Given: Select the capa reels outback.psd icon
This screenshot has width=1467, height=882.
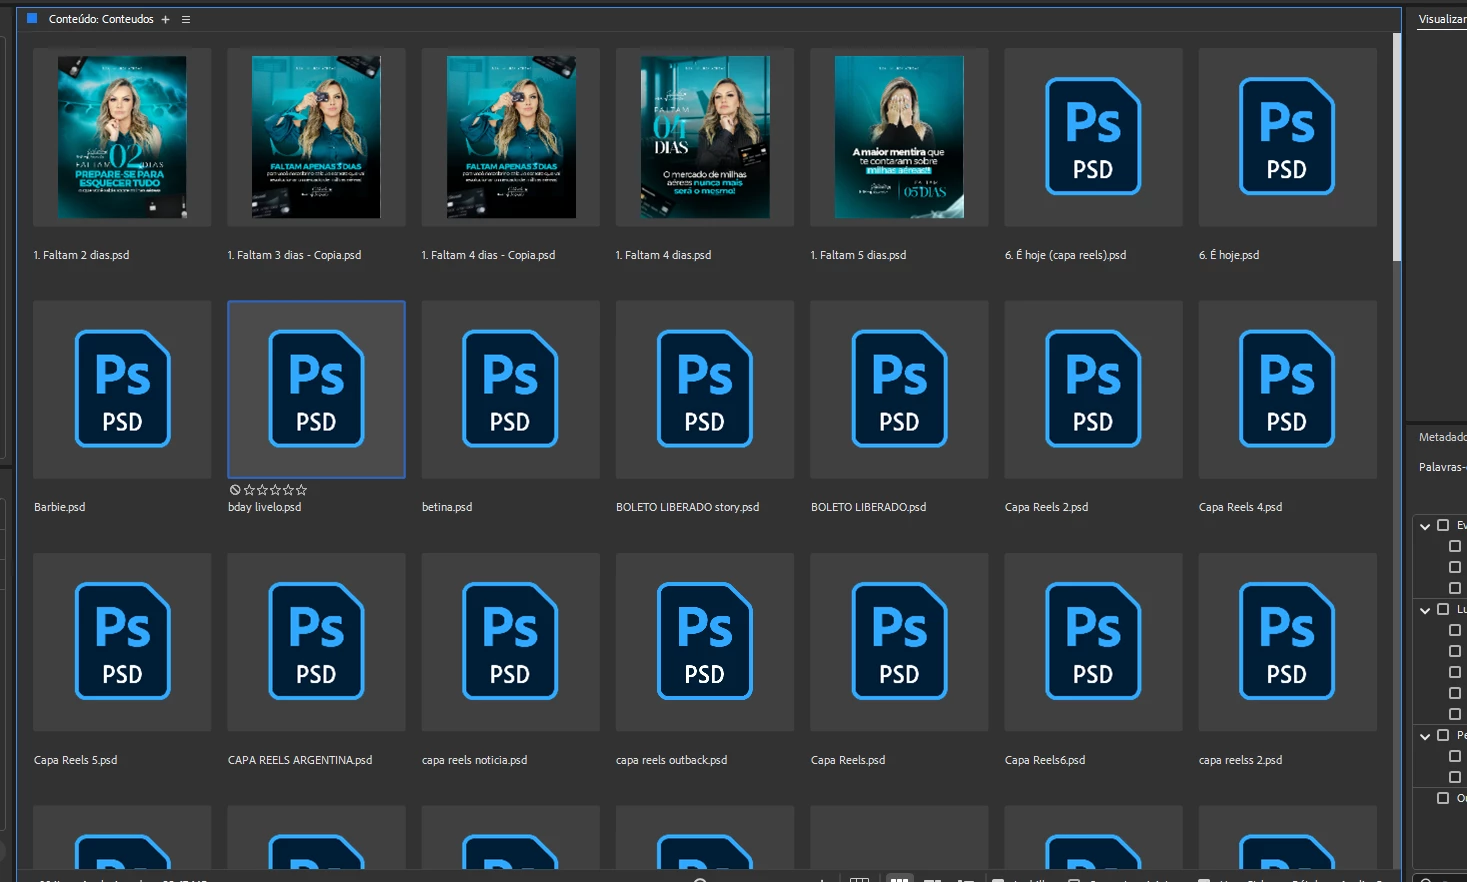Looking at the screenshot, I should click(x=704, y=641).
